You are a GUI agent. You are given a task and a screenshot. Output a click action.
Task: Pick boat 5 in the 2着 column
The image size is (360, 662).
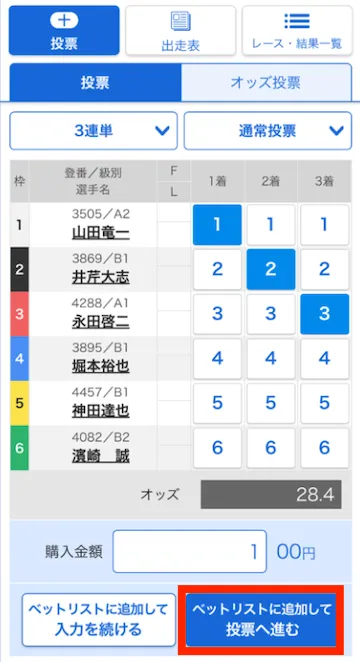(271, 403)
